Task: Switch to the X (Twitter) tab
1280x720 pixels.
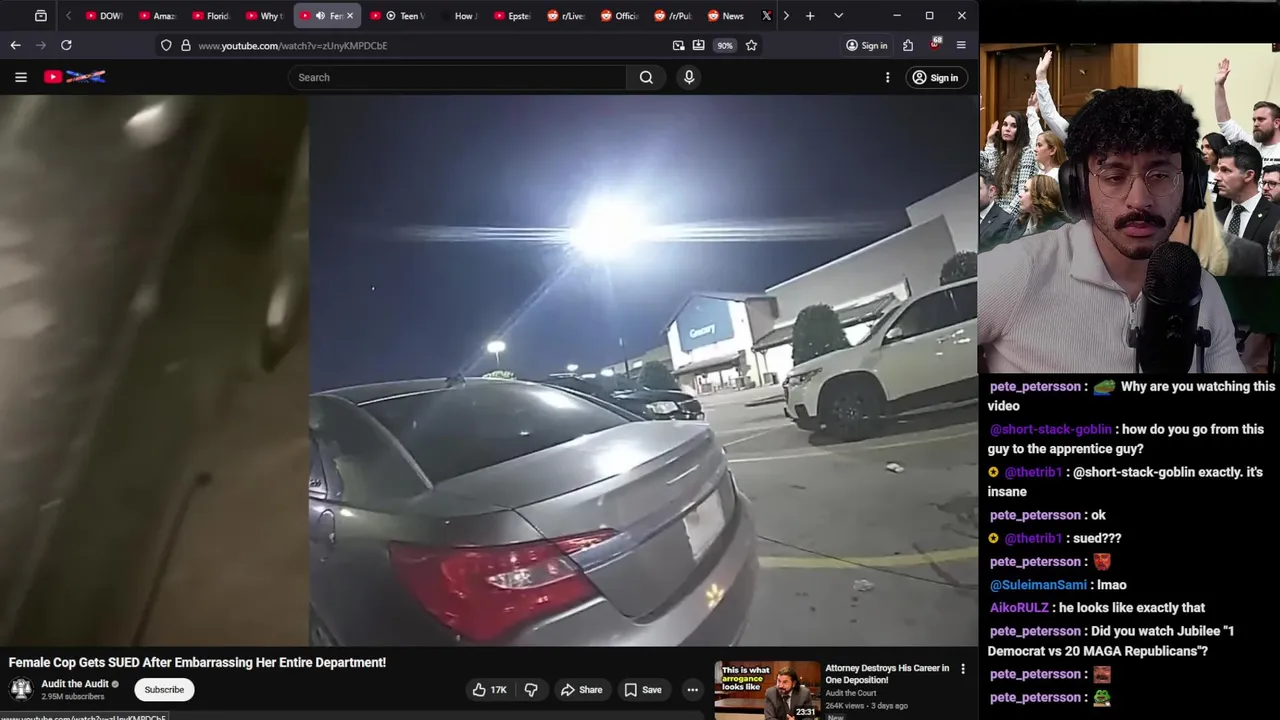Action: [x=766, y=16]
